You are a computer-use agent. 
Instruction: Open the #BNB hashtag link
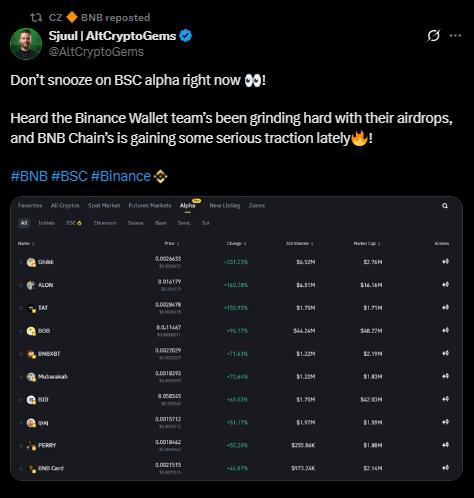29,176
